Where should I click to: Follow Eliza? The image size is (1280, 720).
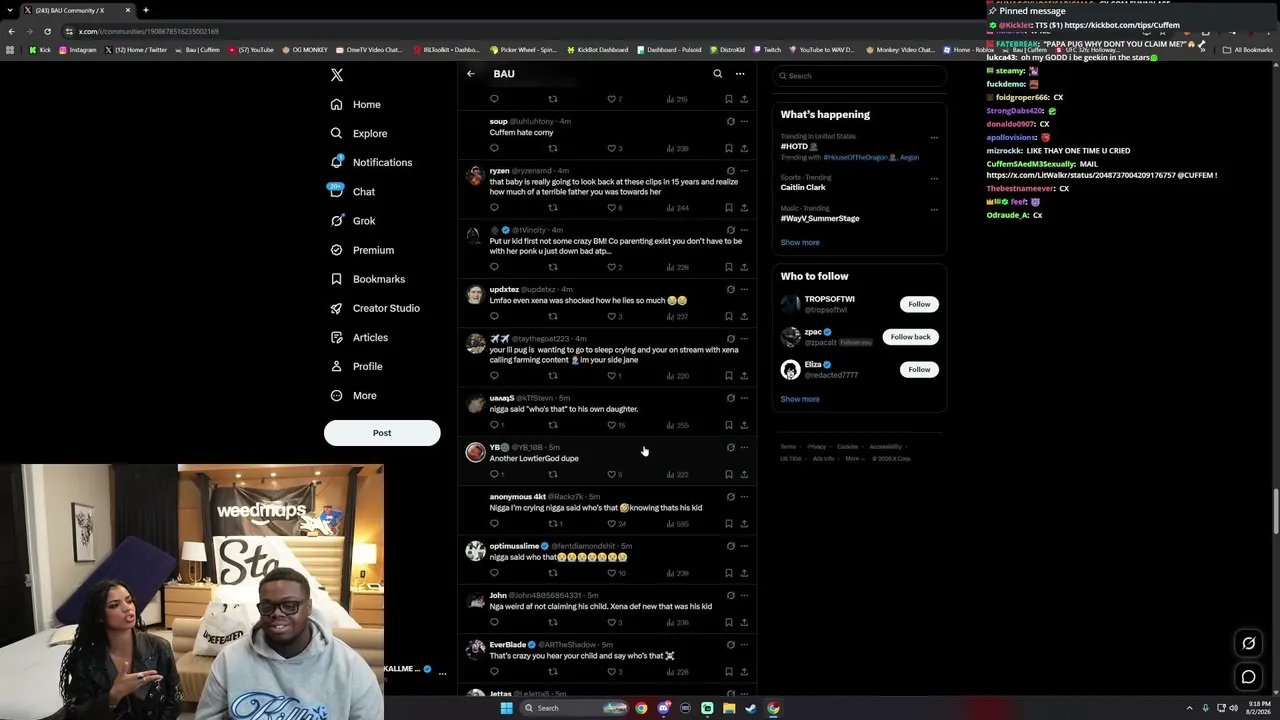point(919,370)
